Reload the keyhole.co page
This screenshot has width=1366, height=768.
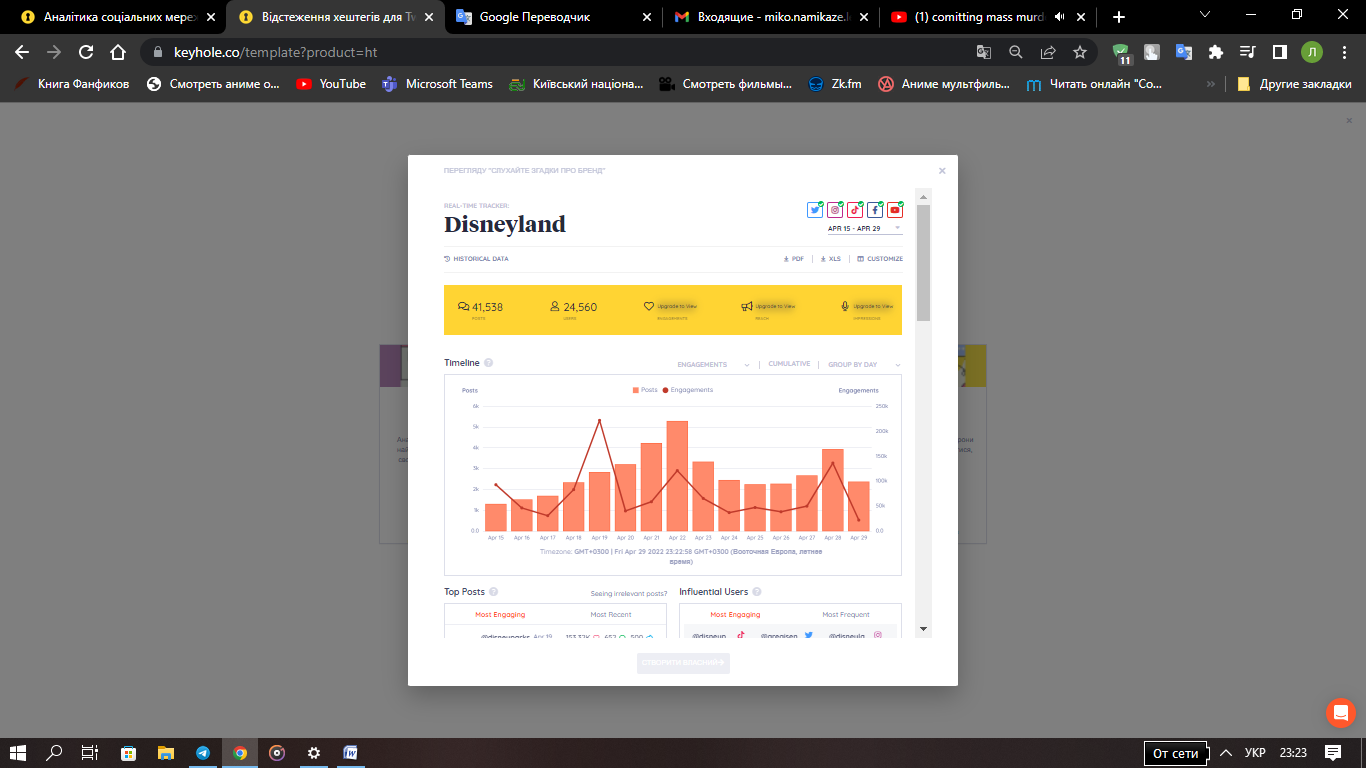[x=86, y=52]
